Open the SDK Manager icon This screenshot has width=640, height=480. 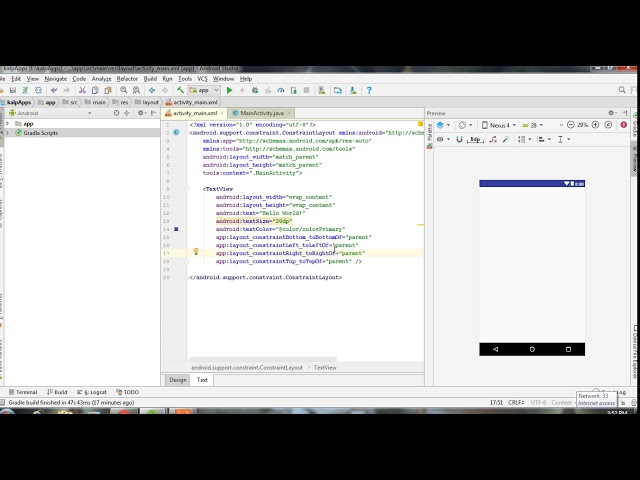(353, 90)
